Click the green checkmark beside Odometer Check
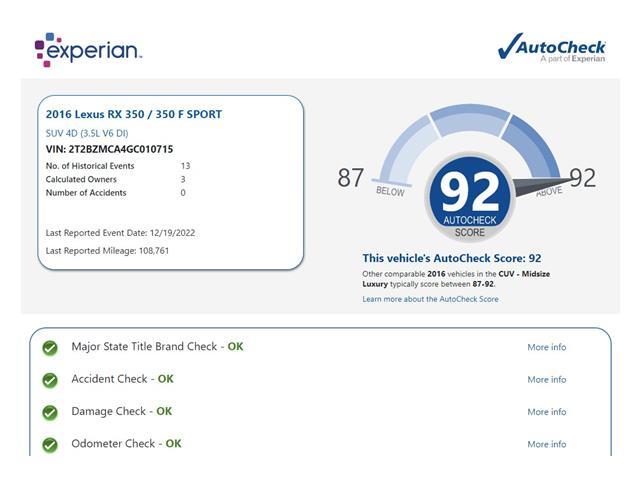 [x=50, y=445]
